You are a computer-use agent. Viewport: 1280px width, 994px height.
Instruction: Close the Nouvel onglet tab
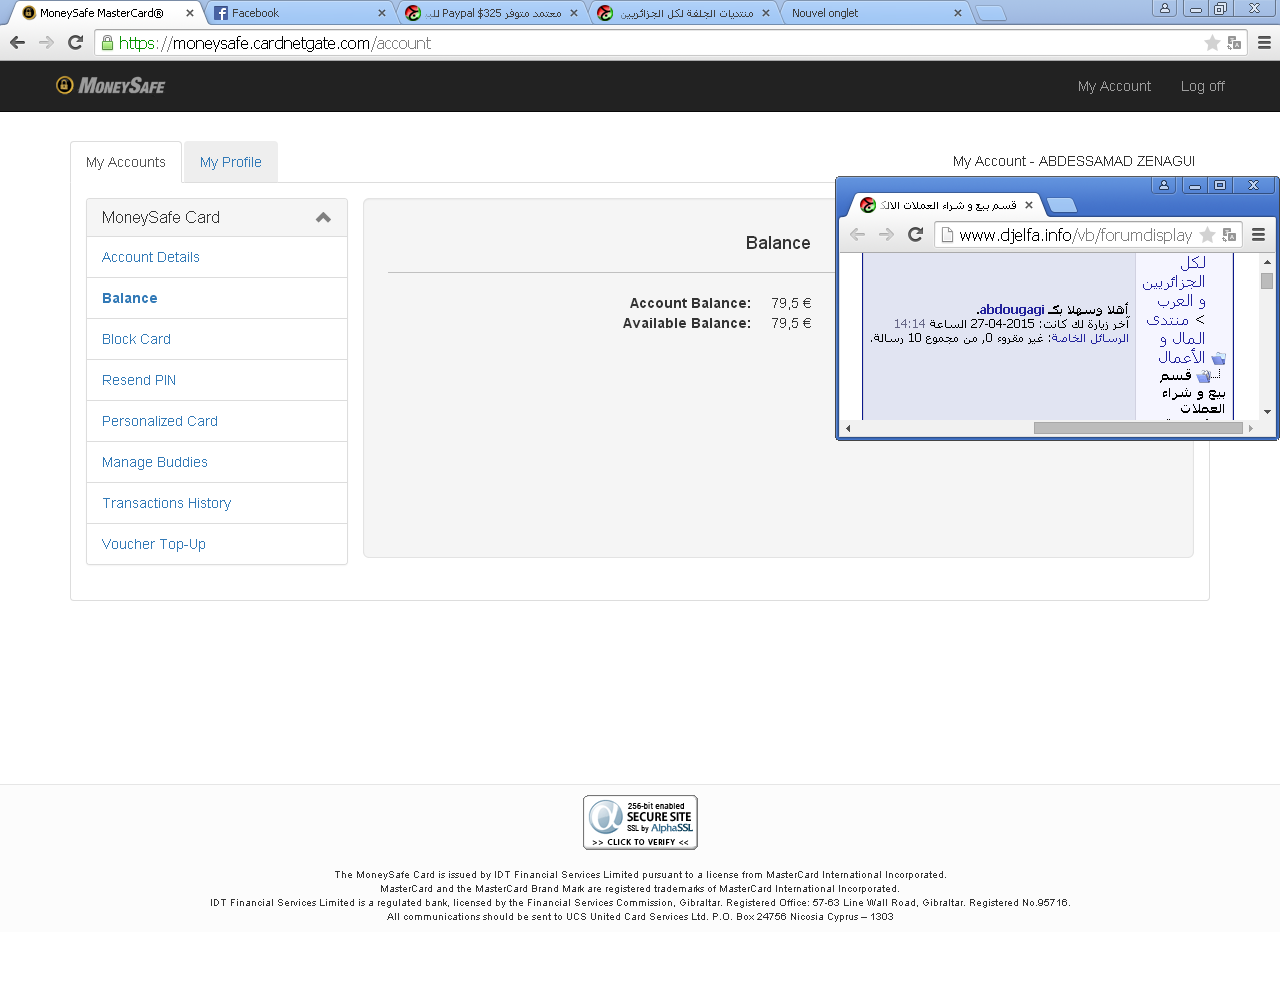pyautogui.click(x=958, y=13)
